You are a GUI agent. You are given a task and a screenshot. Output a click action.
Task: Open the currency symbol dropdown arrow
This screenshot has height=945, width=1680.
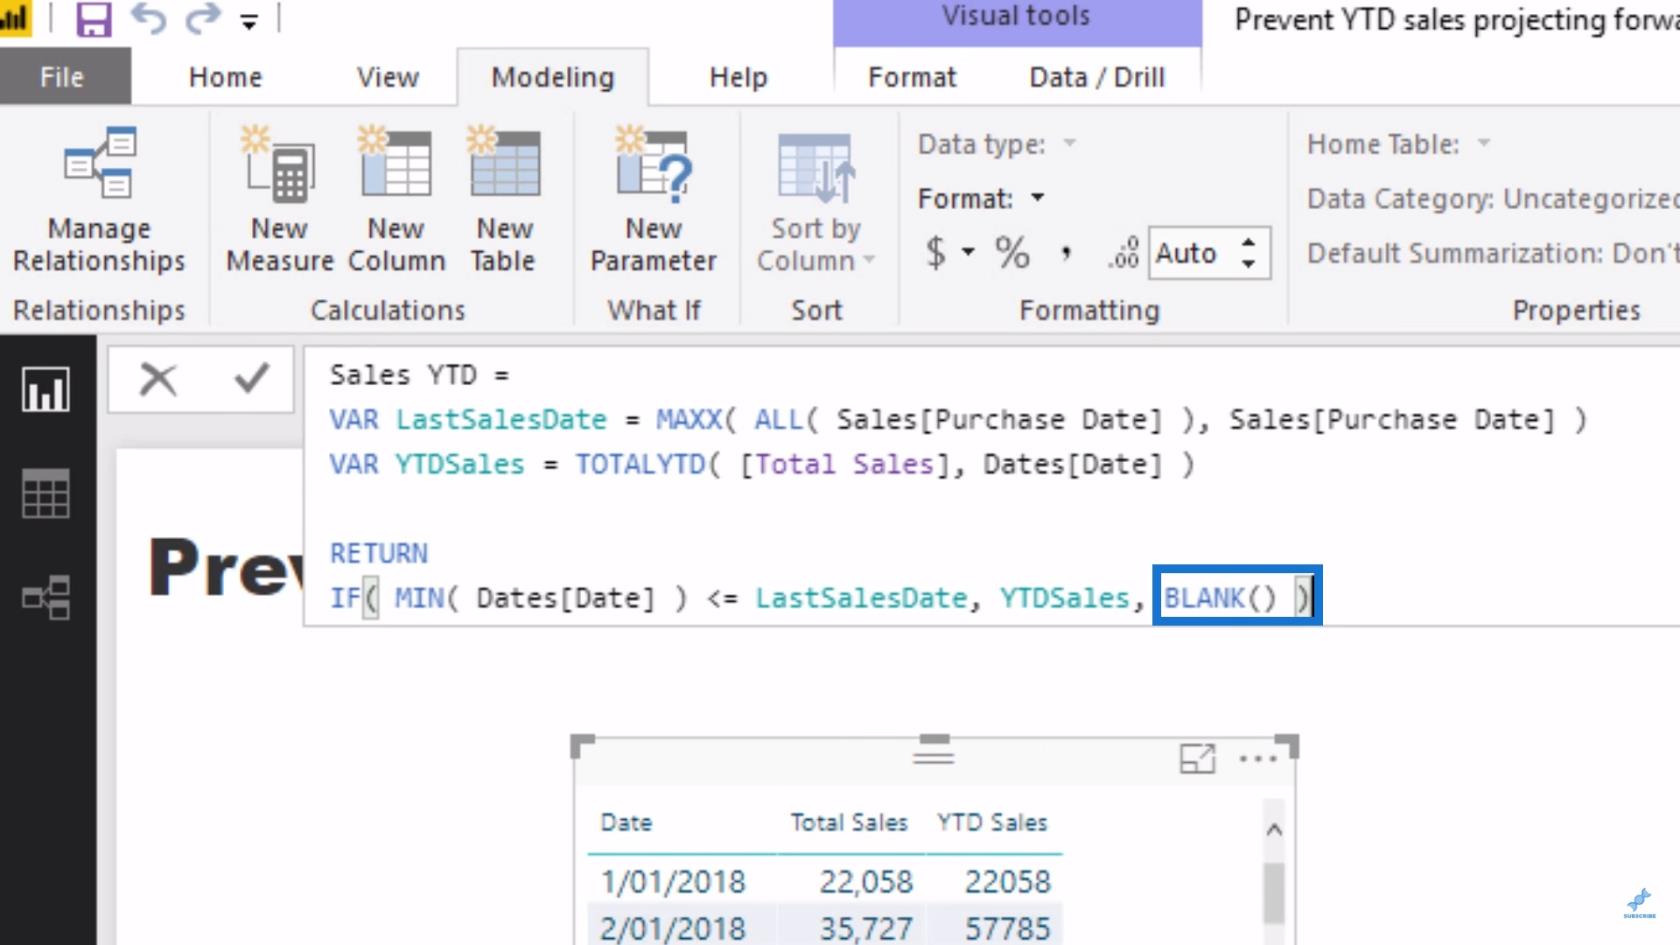[x=967, y=252]
